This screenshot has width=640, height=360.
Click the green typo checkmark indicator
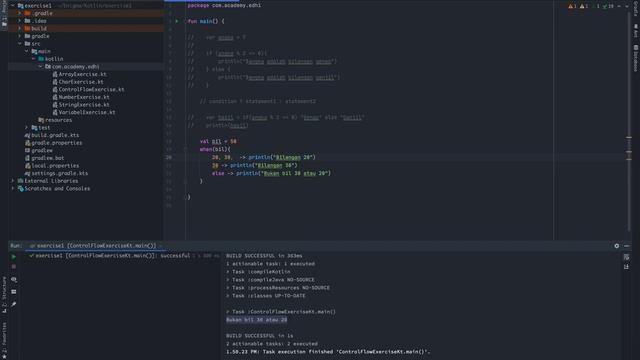(x=608, y=6)
